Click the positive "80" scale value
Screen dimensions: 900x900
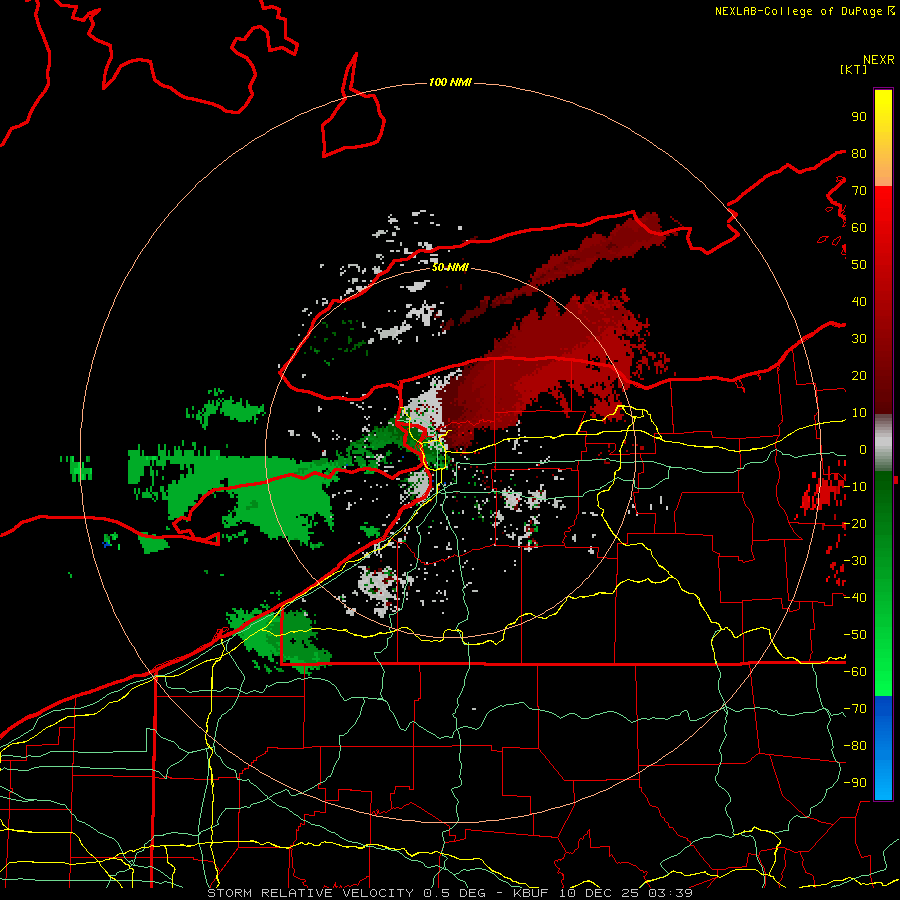(859, 154)
